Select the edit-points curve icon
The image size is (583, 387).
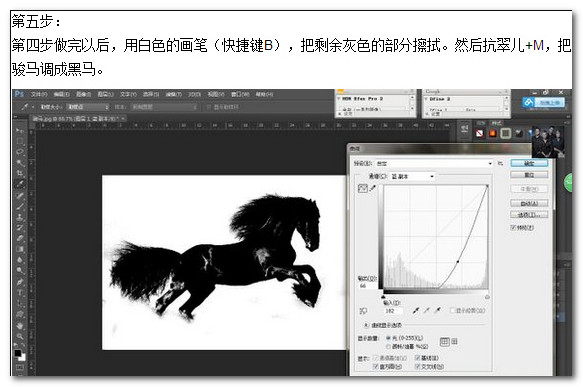(363, 188)
